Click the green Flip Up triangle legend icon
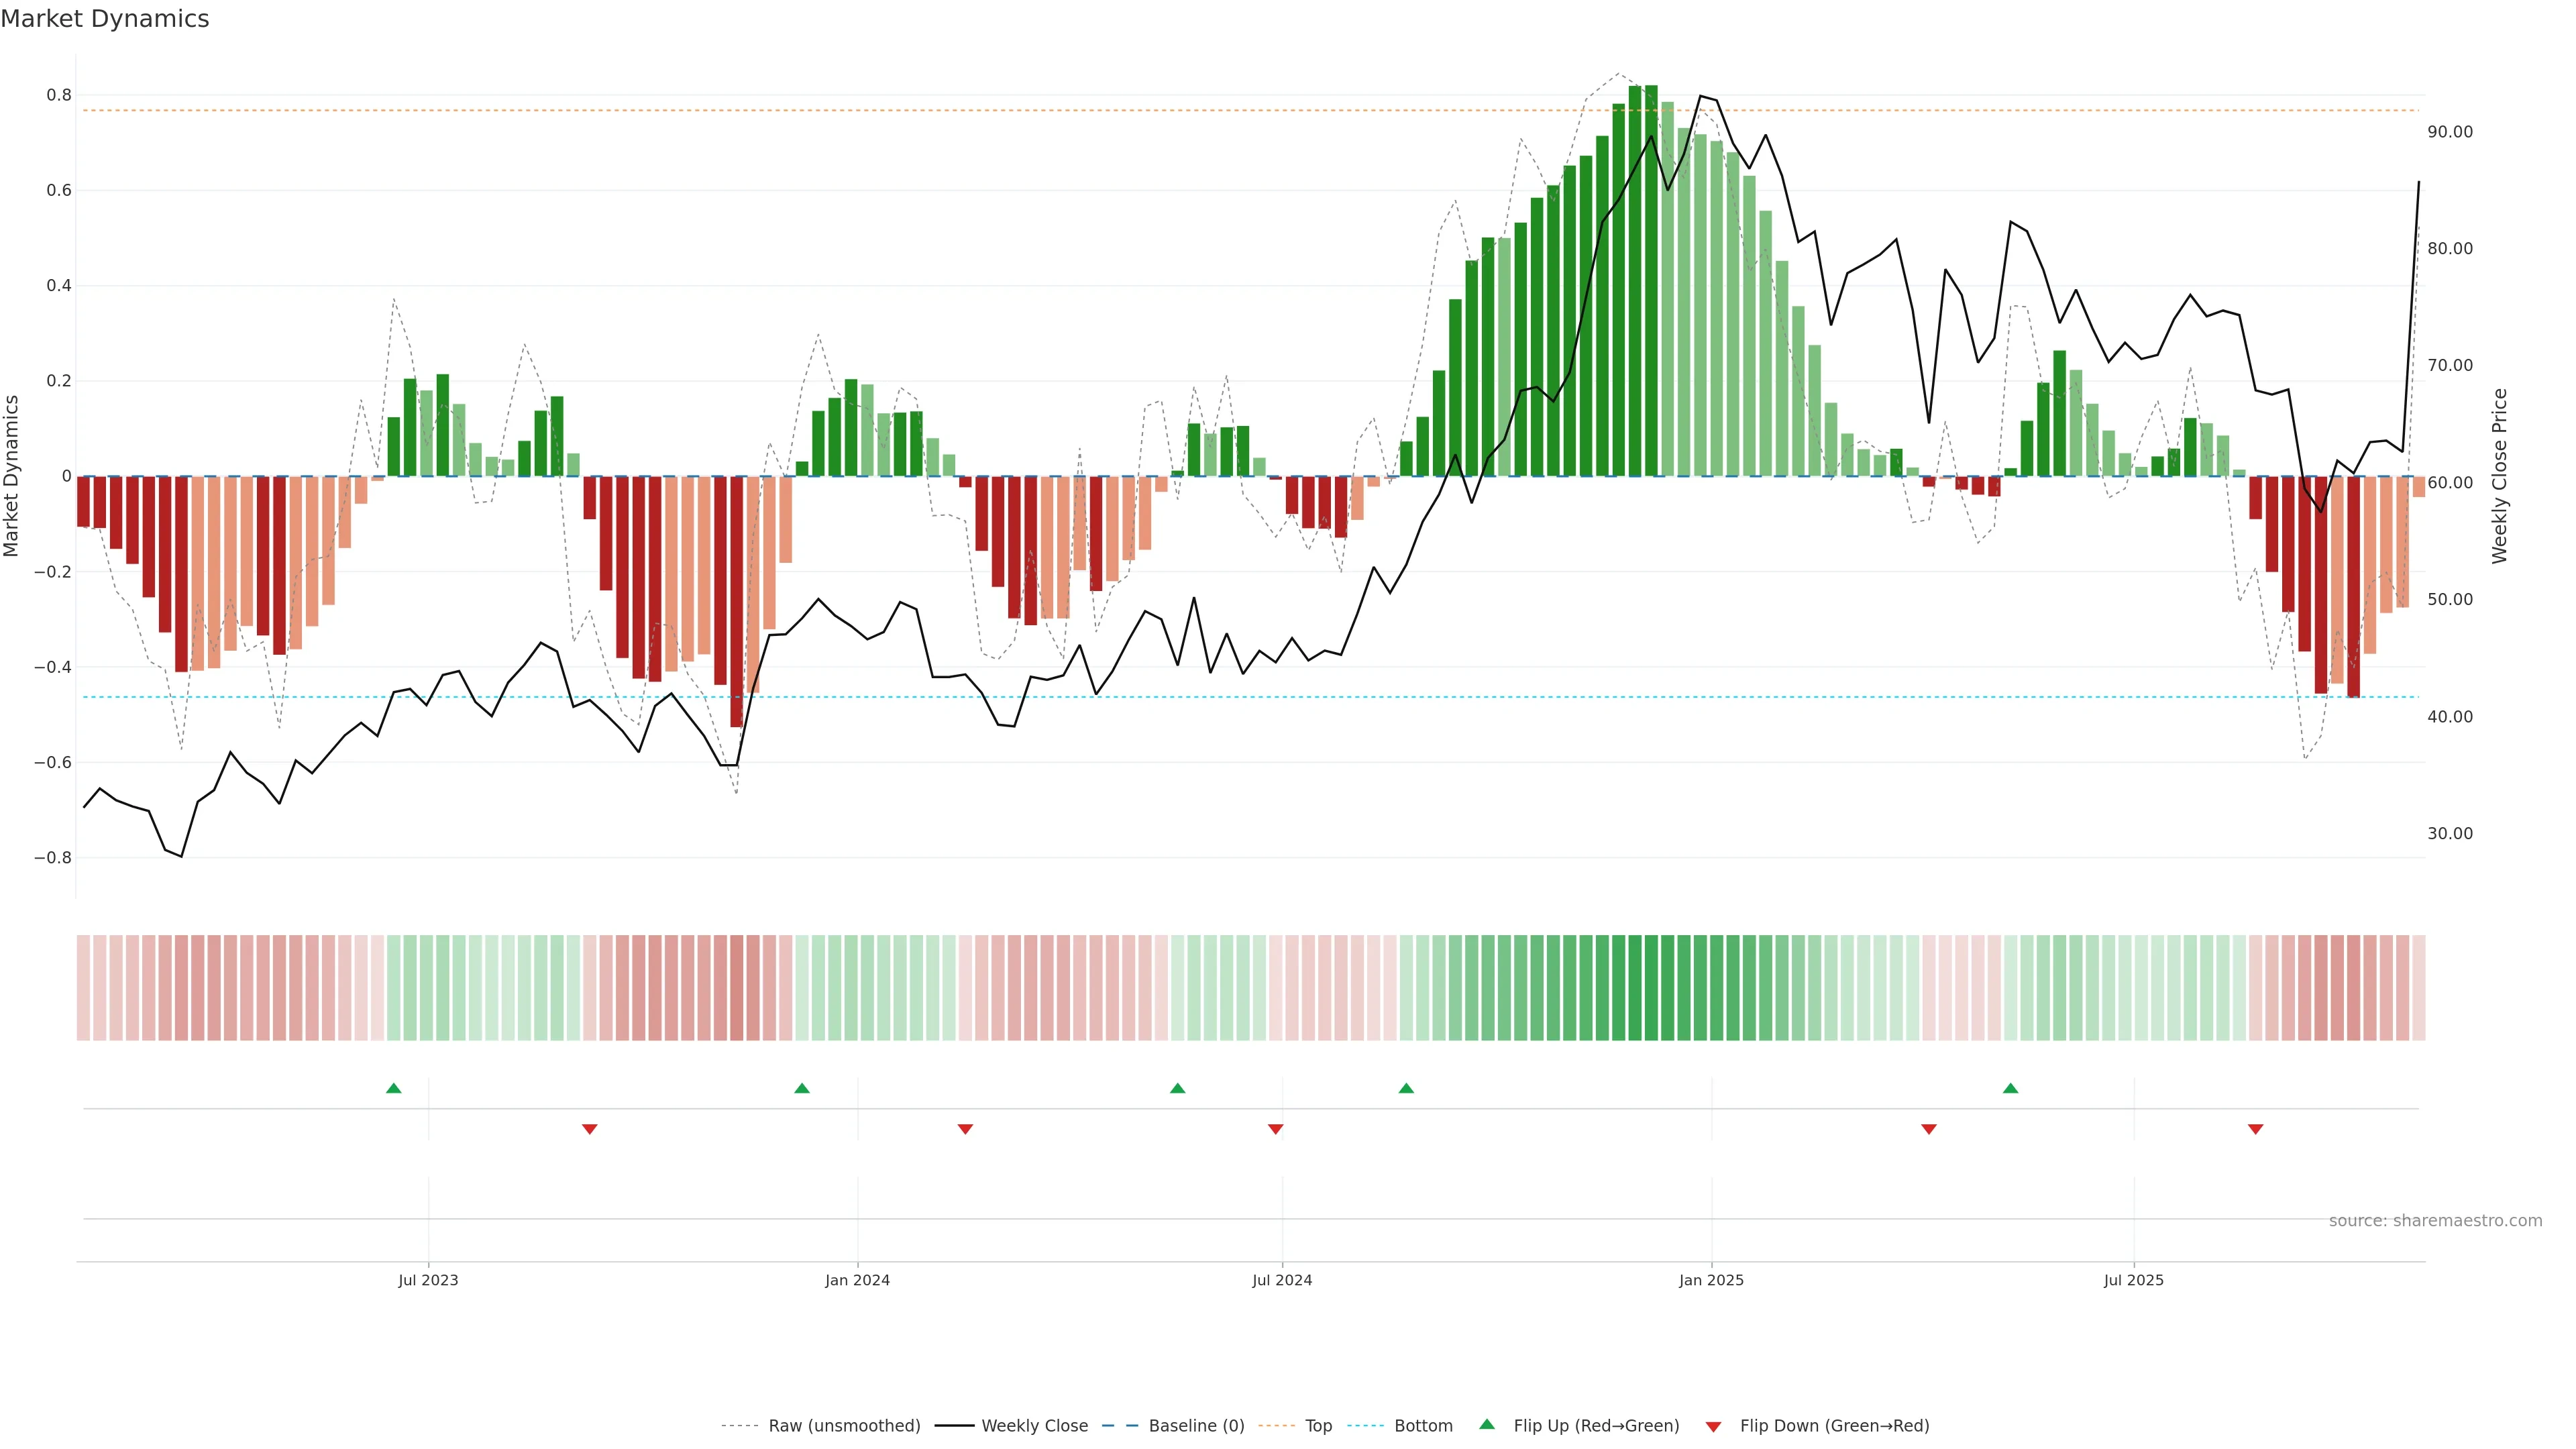Screen dimensions: 2576x1449 (1487, 1424)
